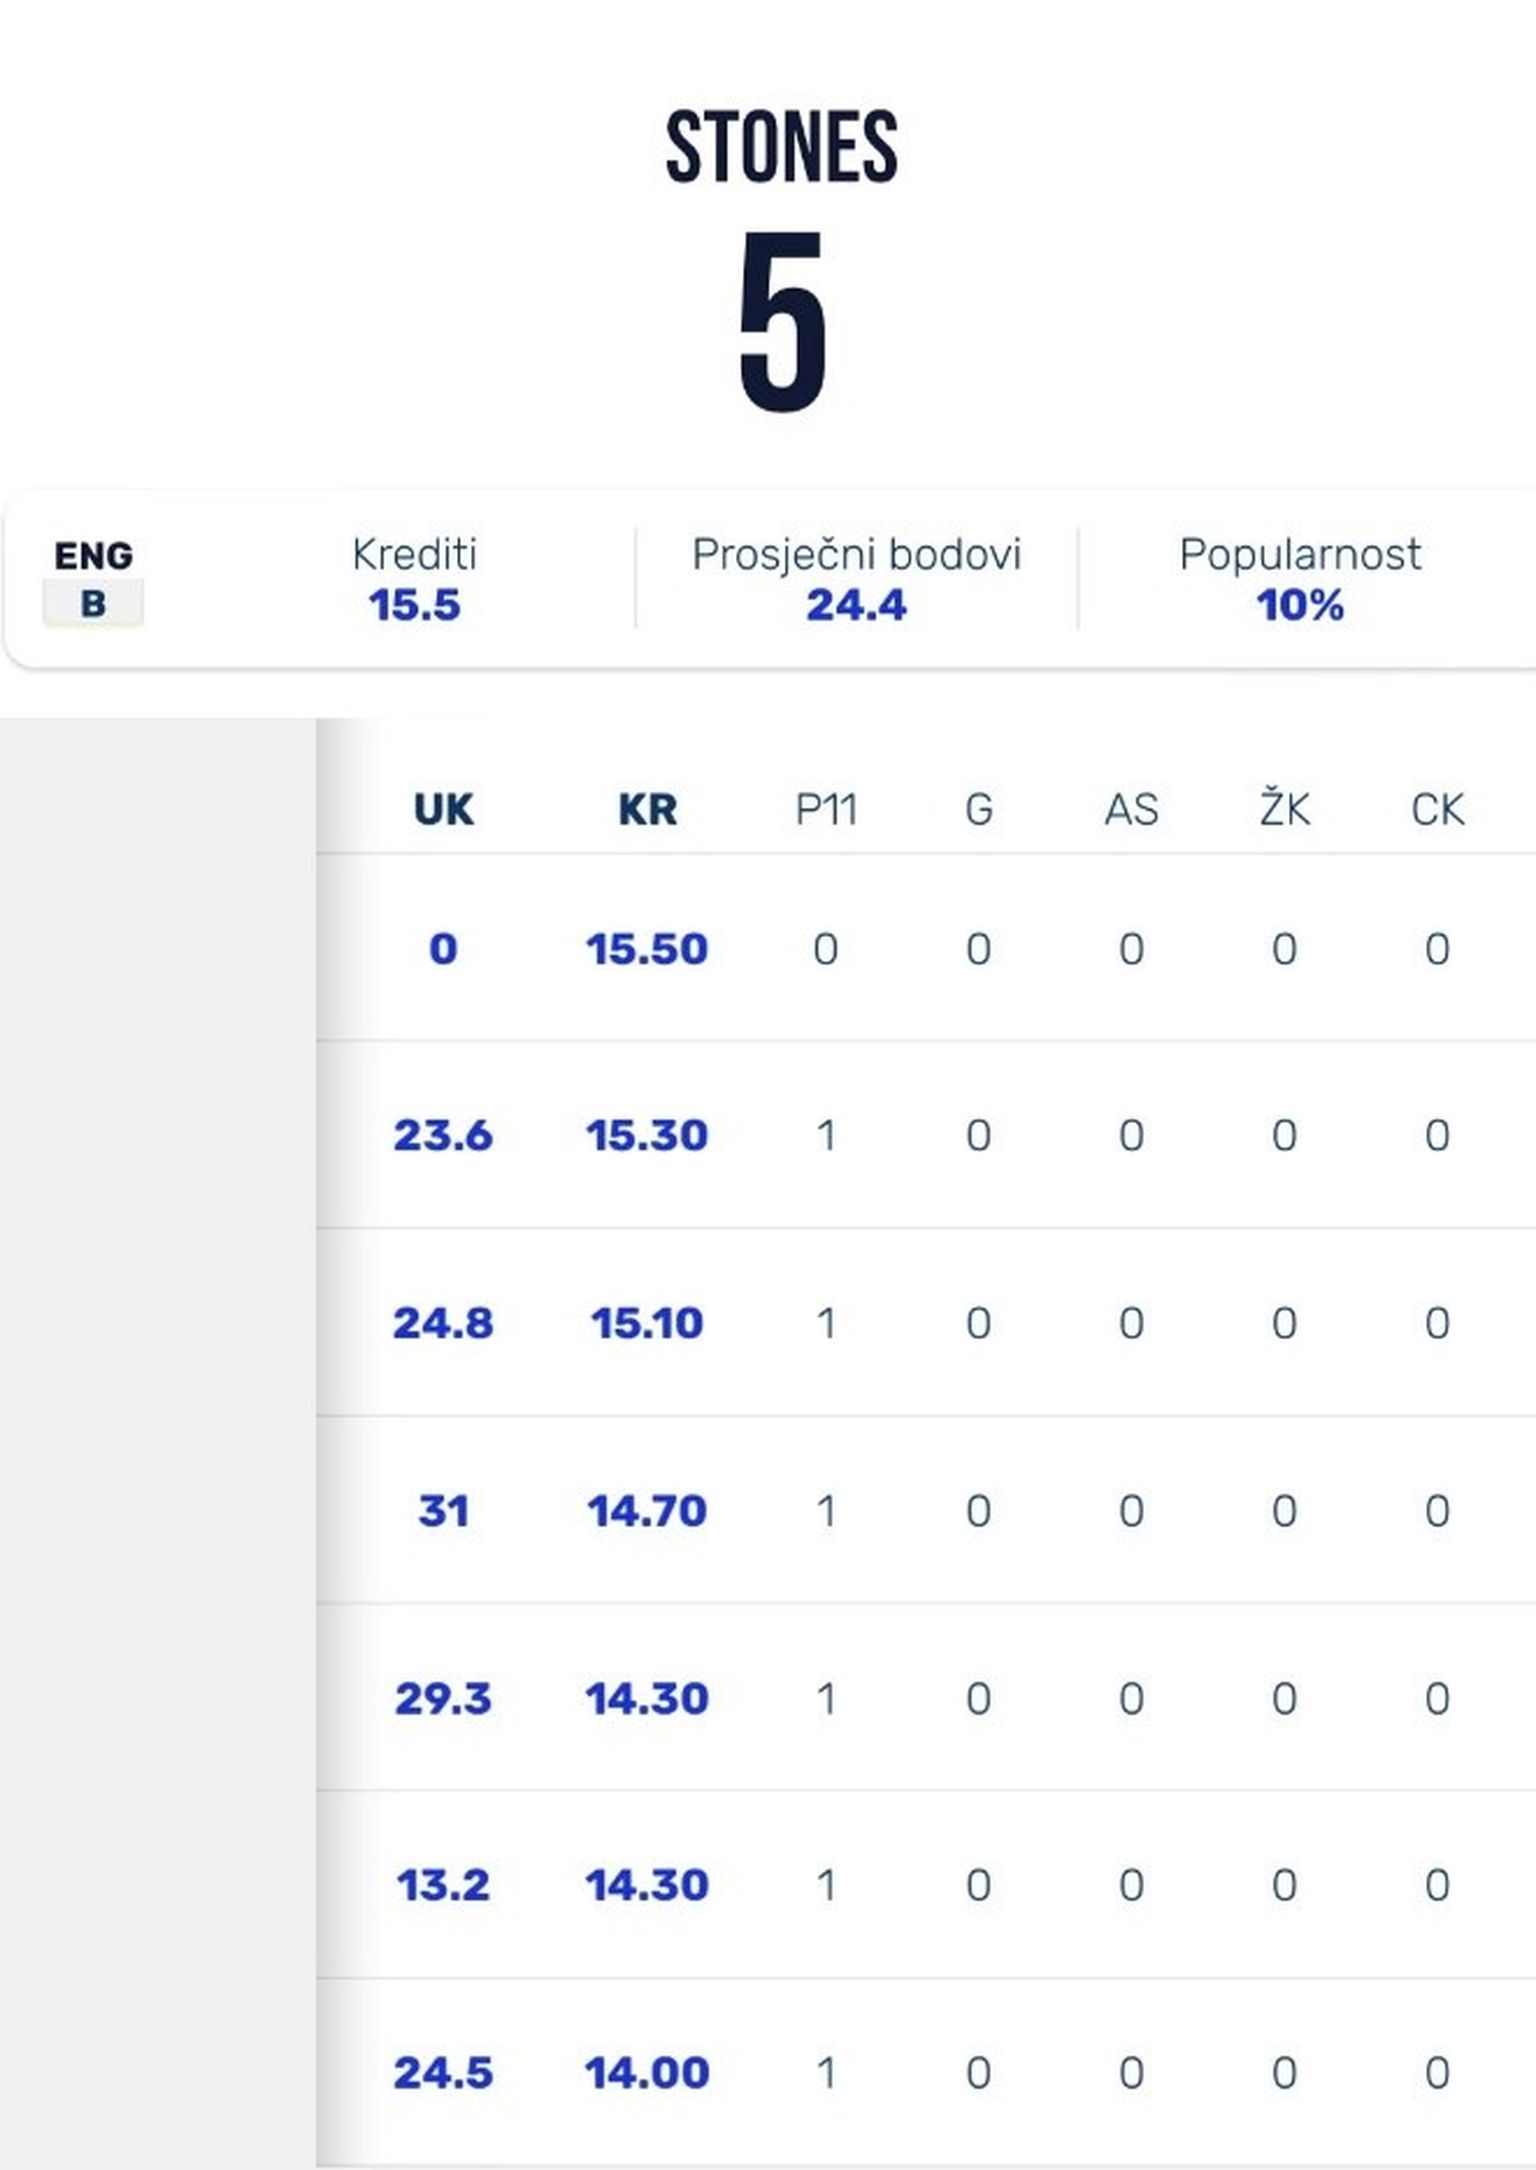Click the 31 points value
Screen dimensions: 1536x2170
click(x=443, y=1510)
